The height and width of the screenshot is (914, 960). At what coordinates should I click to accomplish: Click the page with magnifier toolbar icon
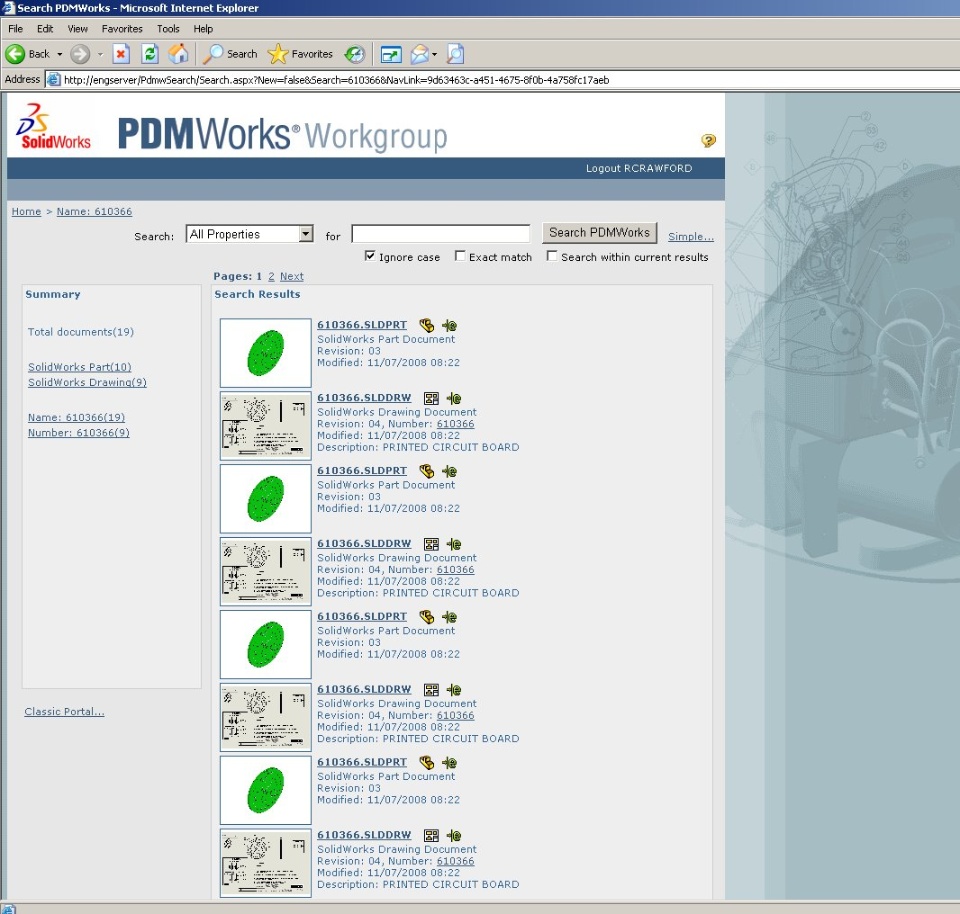click(456, 54)
